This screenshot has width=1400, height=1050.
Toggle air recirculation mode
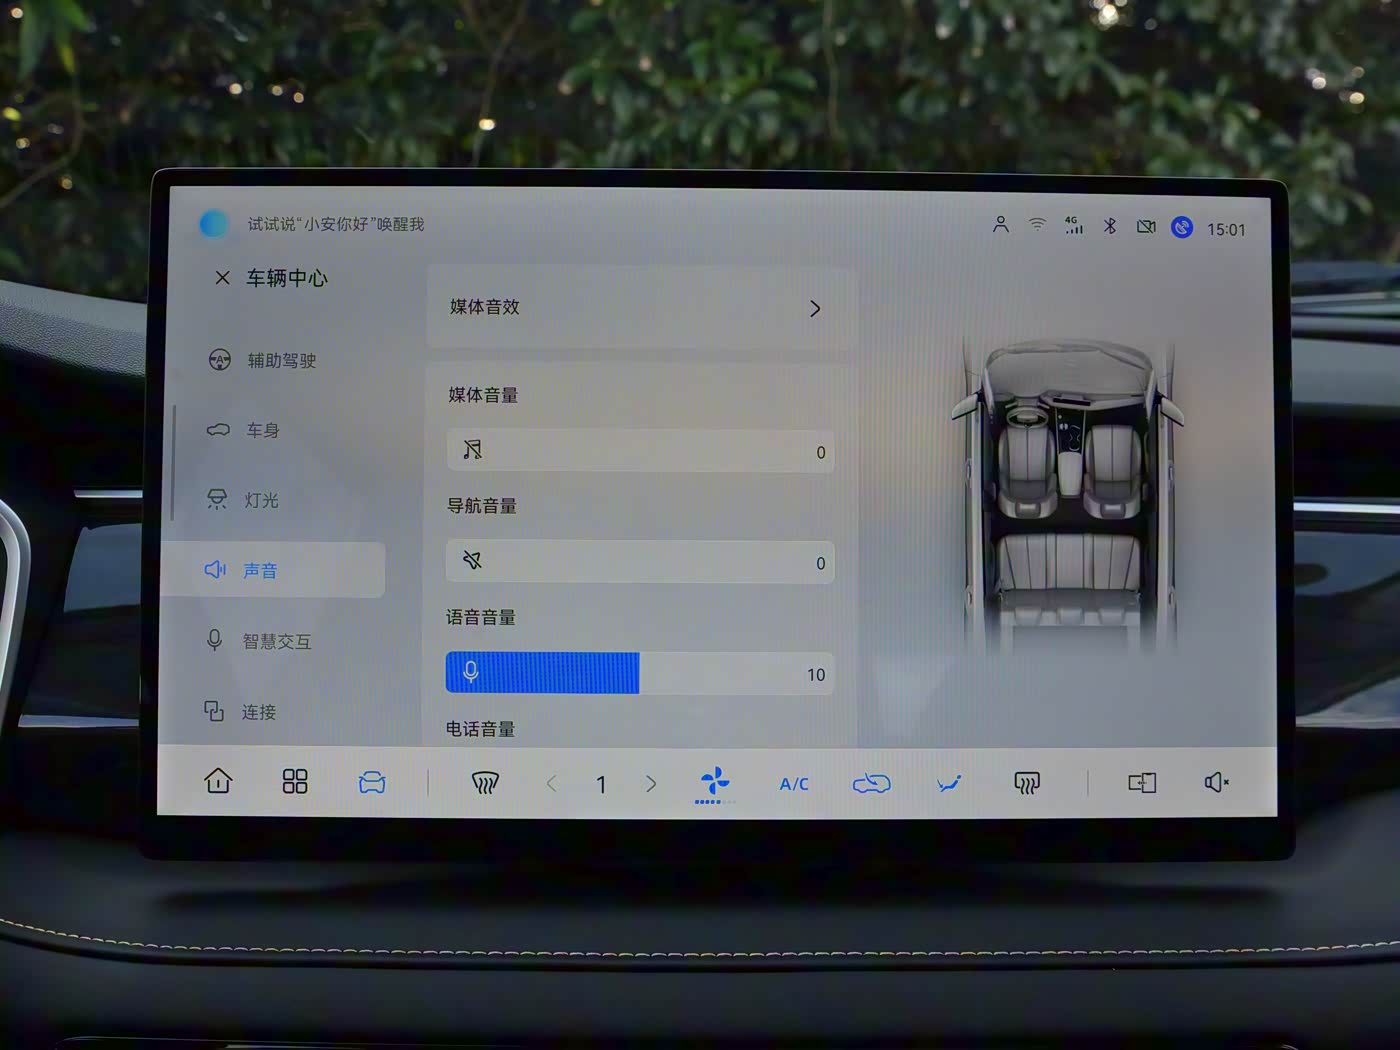click(x=871, y=783)
